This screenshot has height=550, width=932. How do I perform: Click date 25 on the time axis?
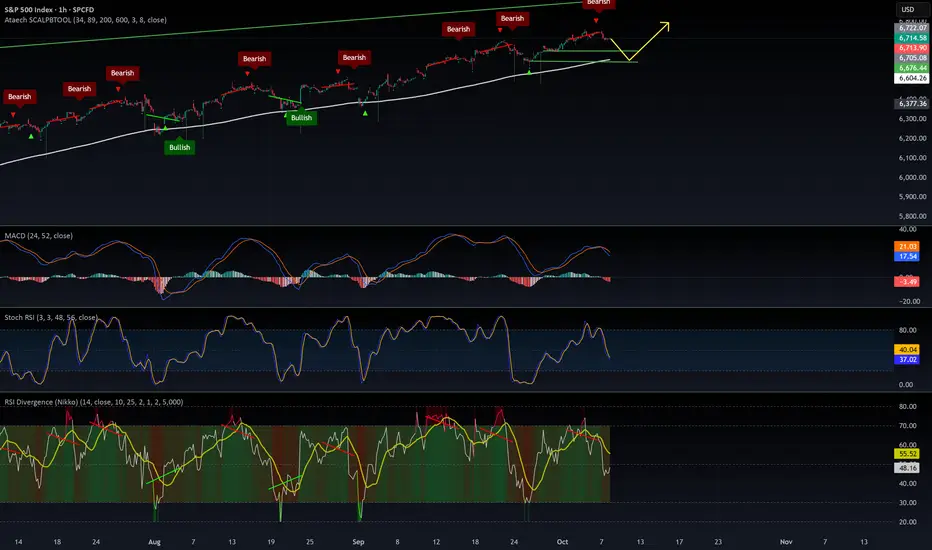[310, 542]
